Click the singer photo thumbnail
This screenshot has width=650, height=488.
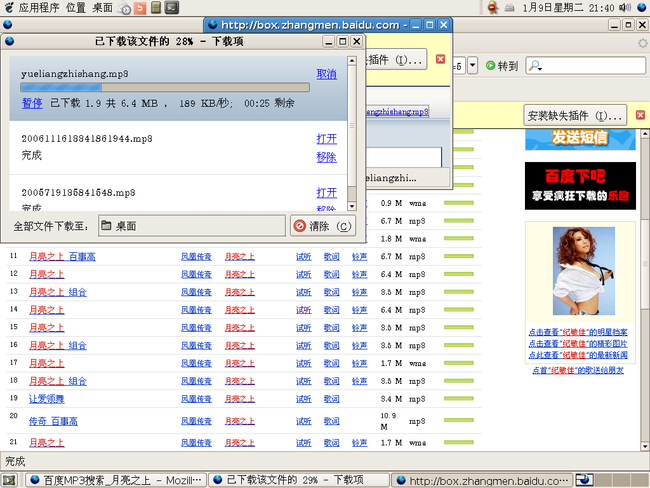(584, 271)
